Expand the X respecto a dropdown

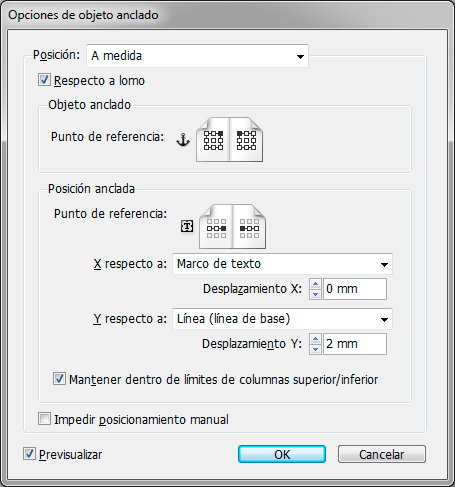tap(282, 264)
